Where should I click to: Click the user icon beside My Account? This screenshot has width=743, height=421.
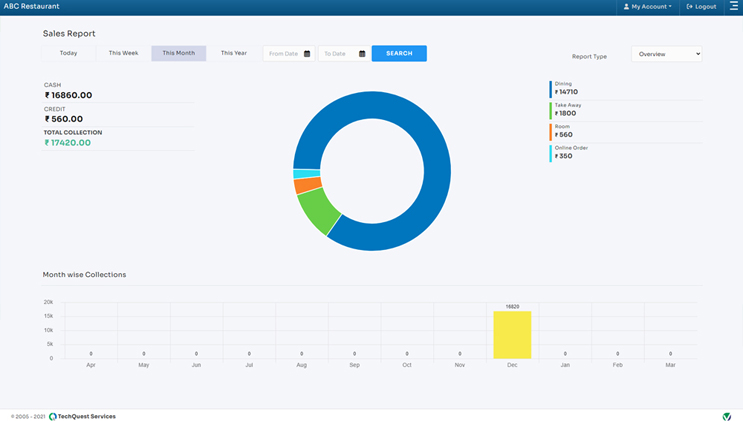pos(626,7)
